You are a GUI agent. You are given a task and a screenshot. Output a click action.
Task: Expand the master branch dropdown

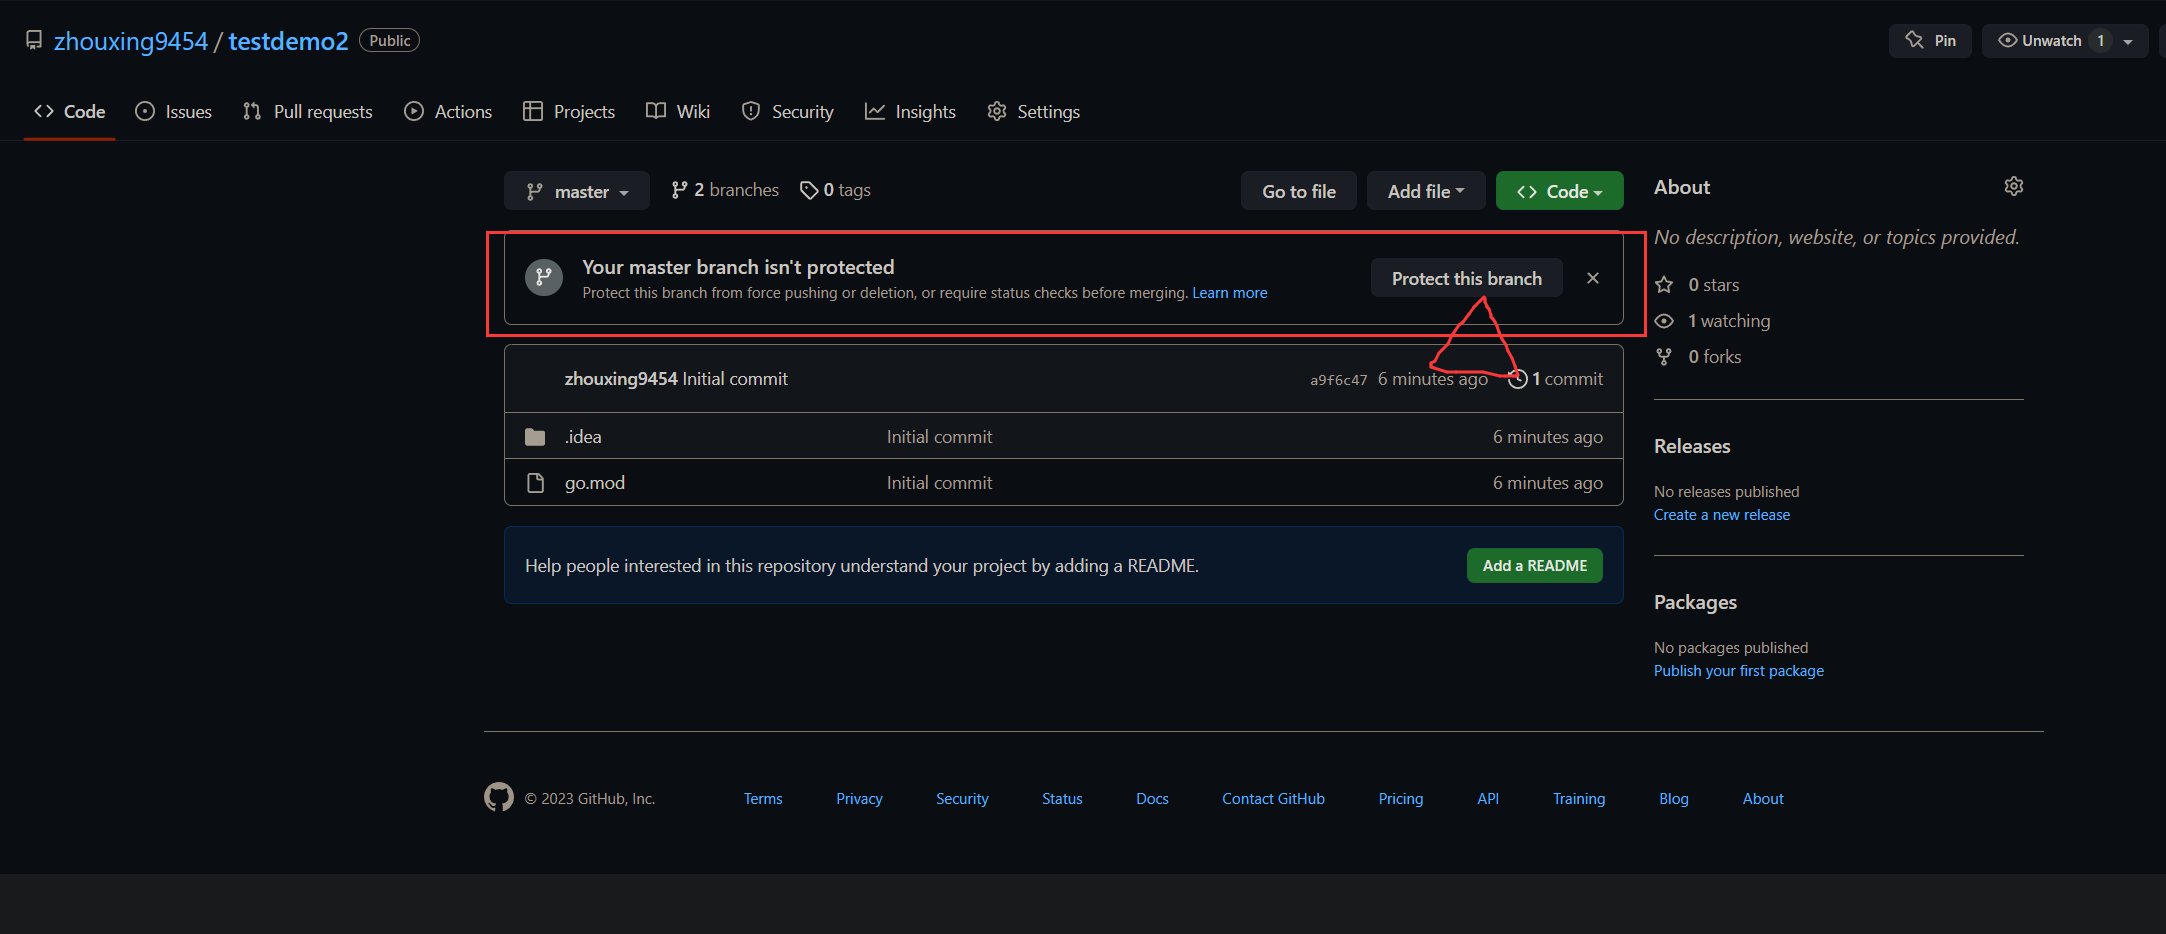point(577,191)
